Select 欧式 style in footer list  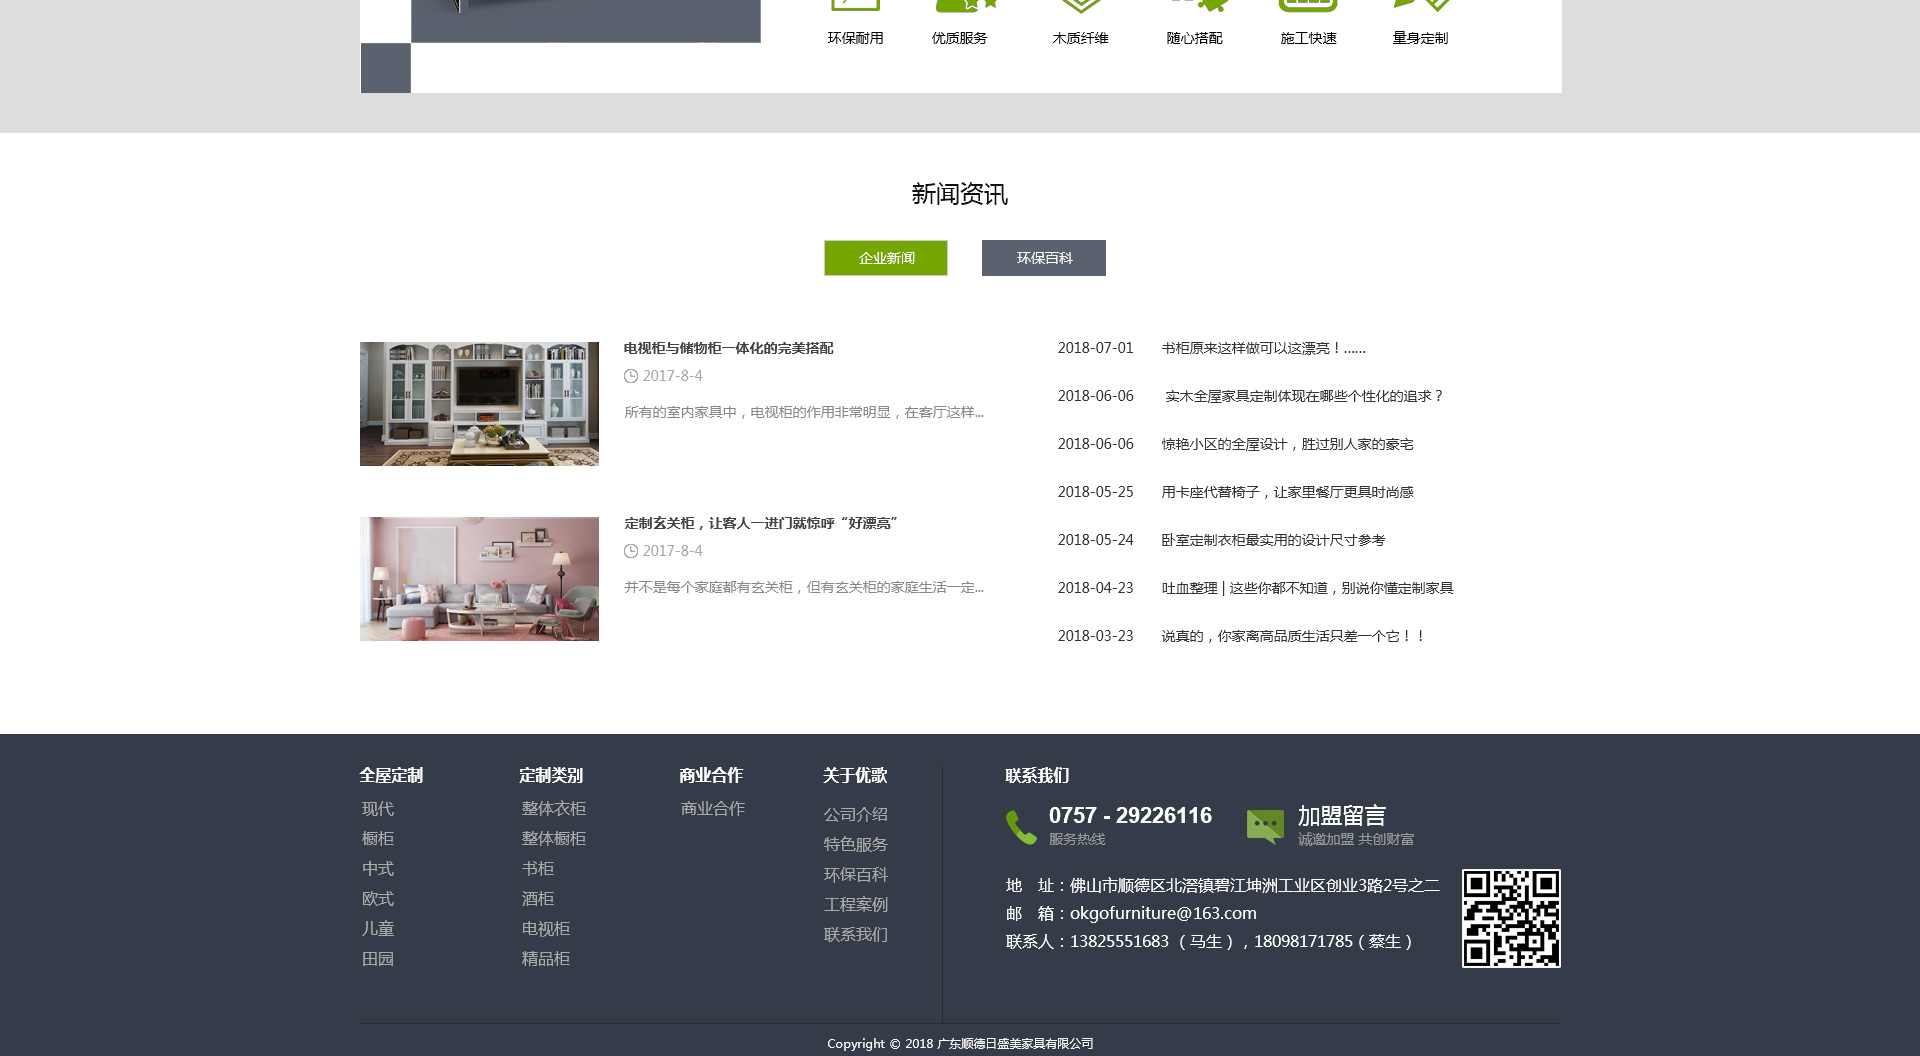(378, 898)
